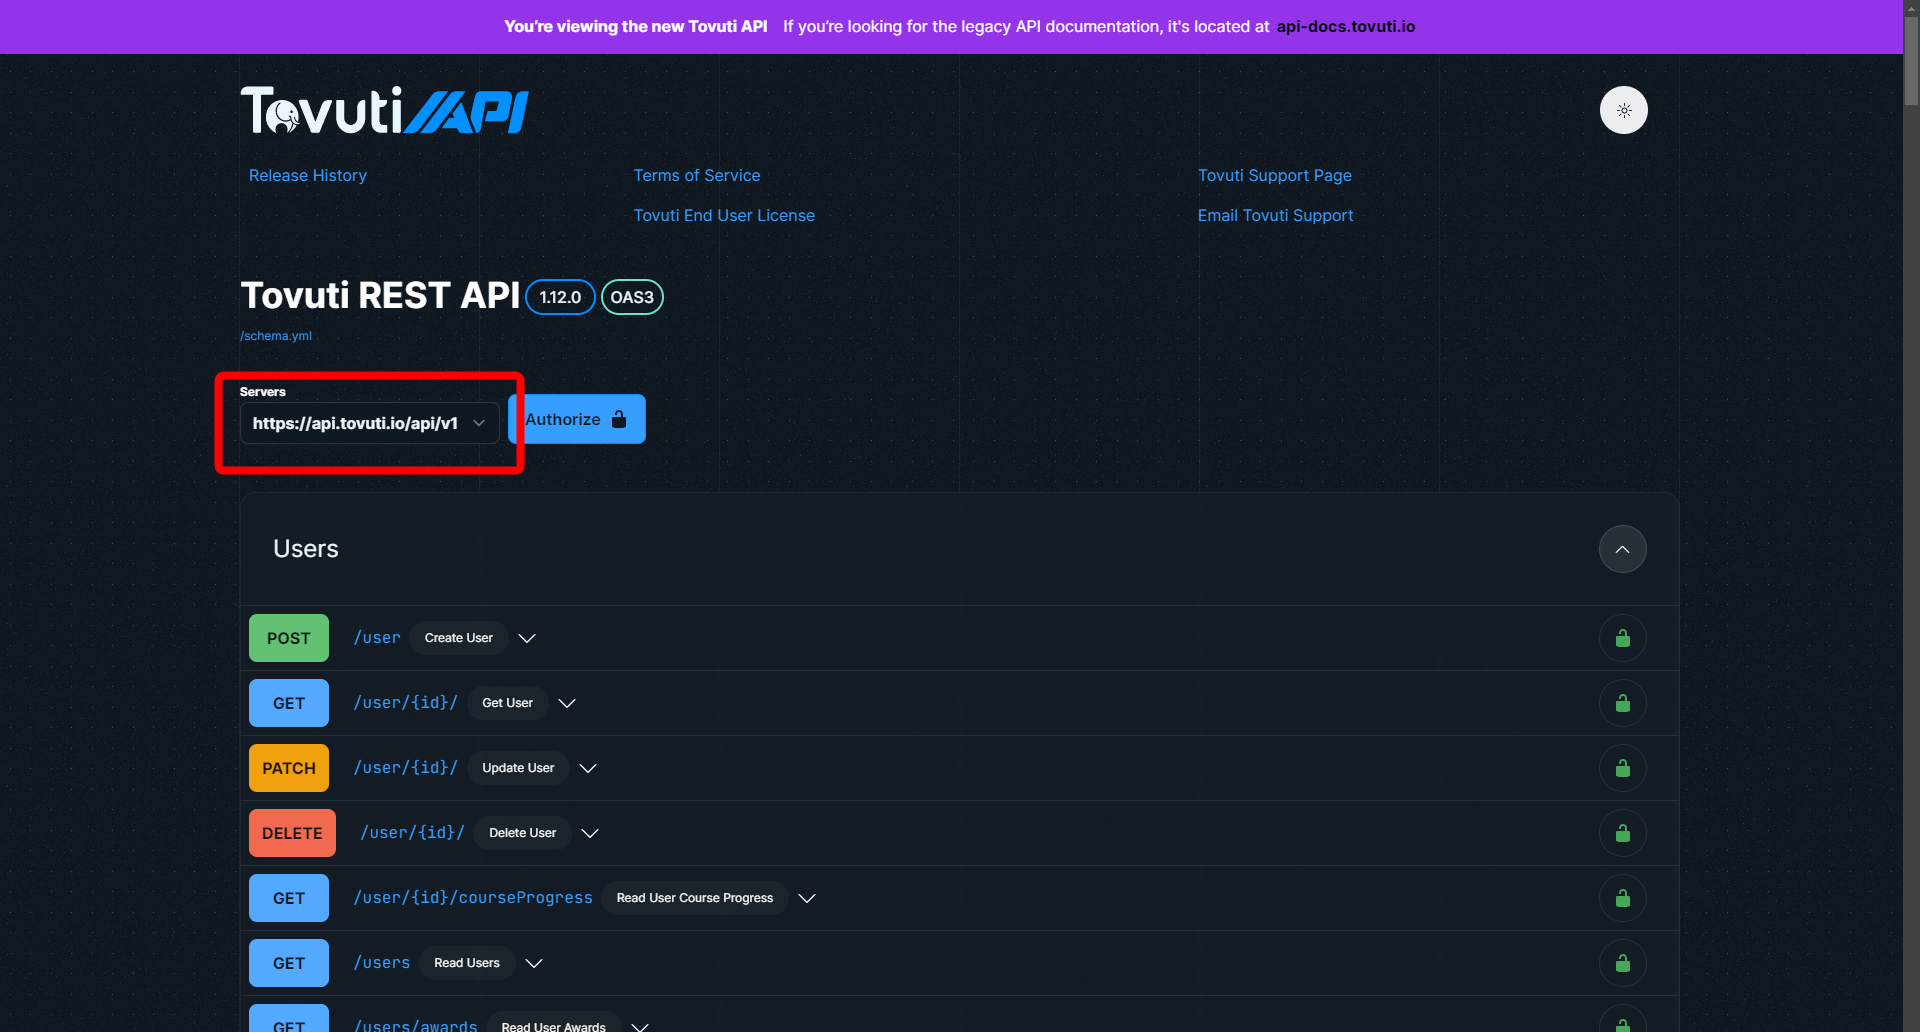Click the page vertical scrollbar thumb
Image resolution: width=1920 pixels, height=1032 pixels.
(x=1912, y=60)
